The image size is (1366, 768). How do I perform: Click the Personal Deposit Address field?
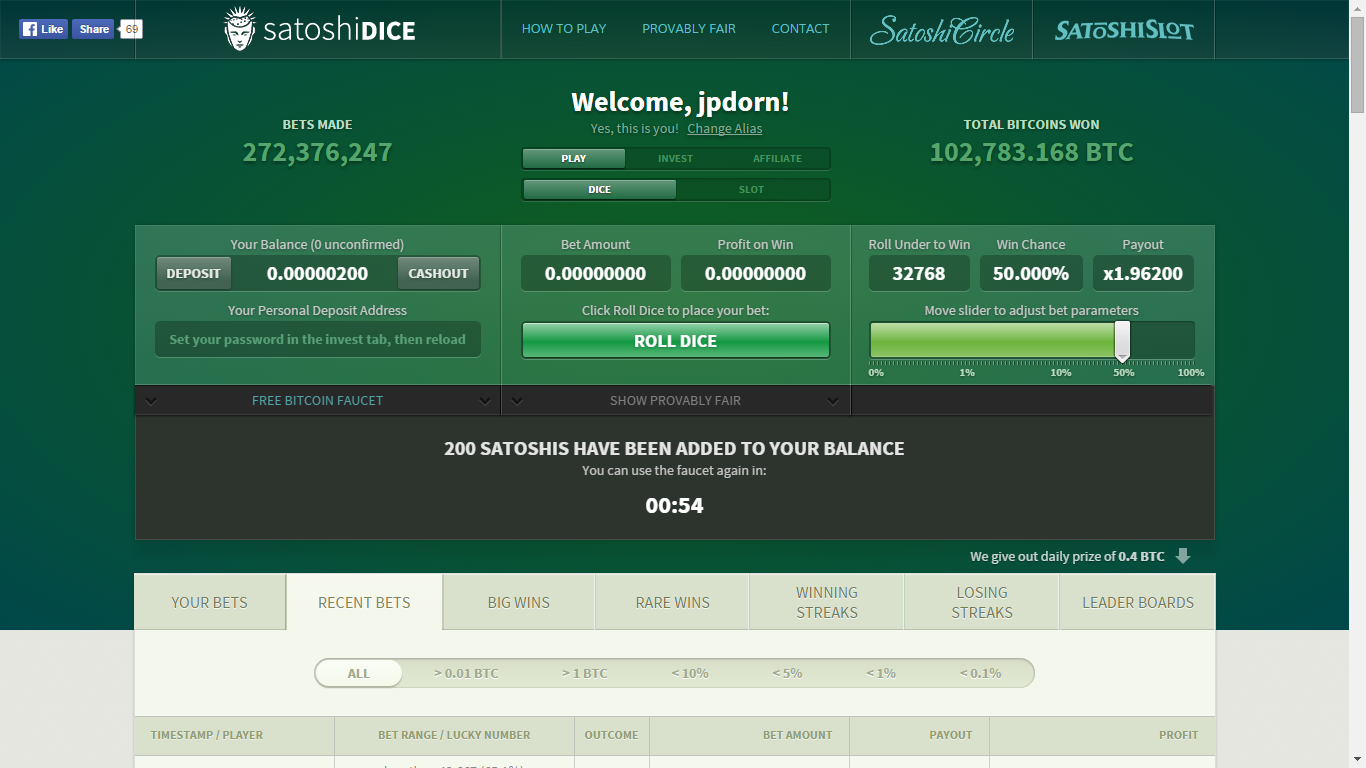pos(317,339)
